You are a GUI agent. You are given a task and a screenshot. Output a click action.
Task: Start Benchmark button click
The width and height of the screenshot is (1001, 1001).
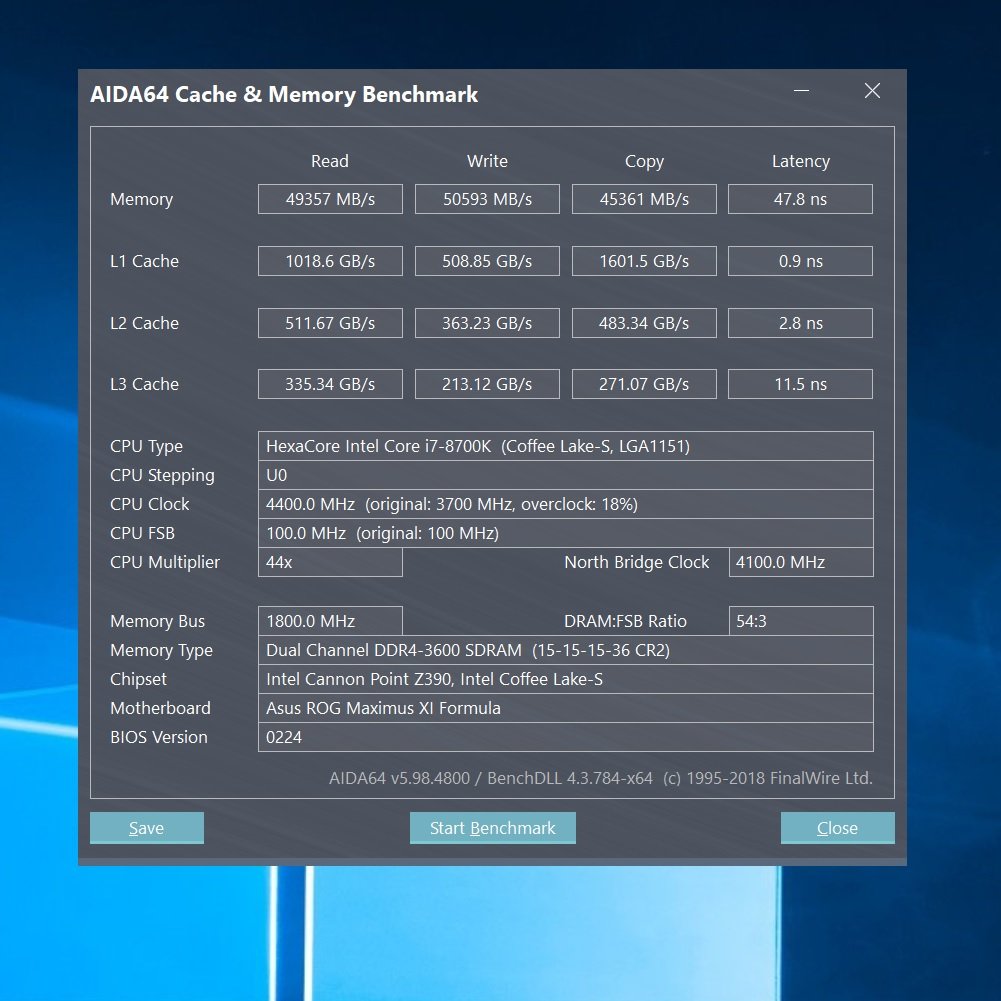coord(492,827)
